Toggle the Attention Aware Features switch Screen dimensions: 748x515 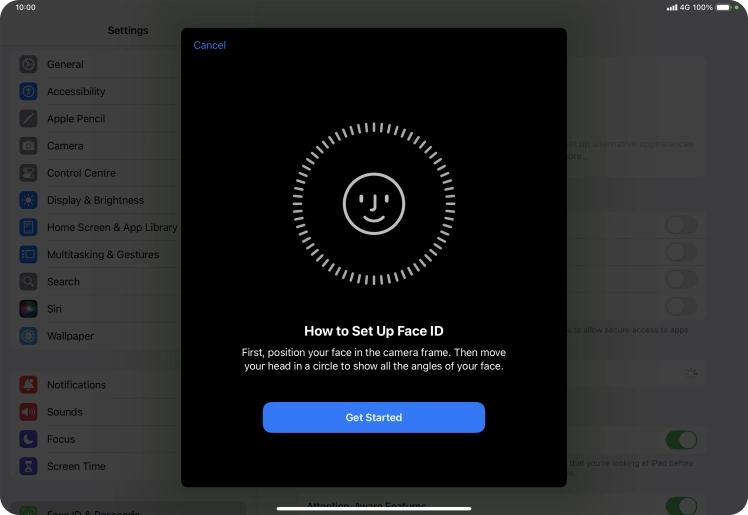point(681,505)
